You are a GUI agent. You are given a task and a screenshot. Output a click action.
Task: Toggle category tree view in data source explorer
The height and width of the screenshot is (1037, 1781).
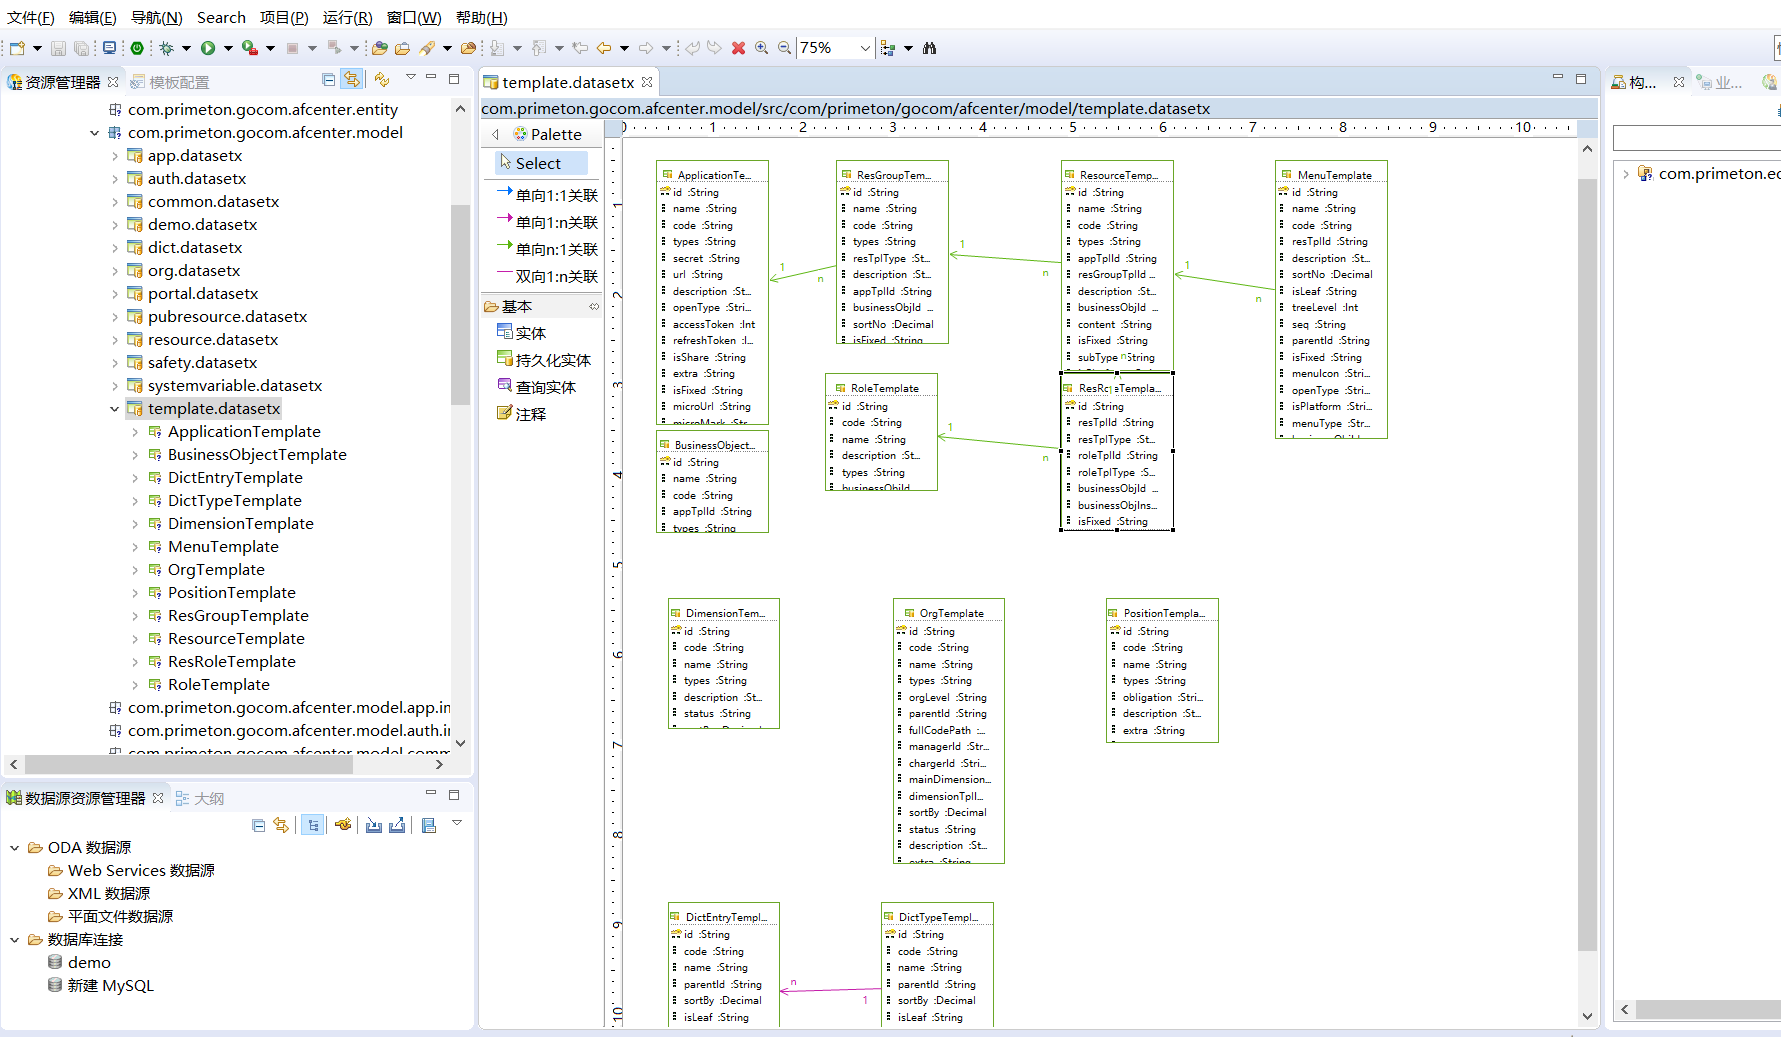[313, 825]
